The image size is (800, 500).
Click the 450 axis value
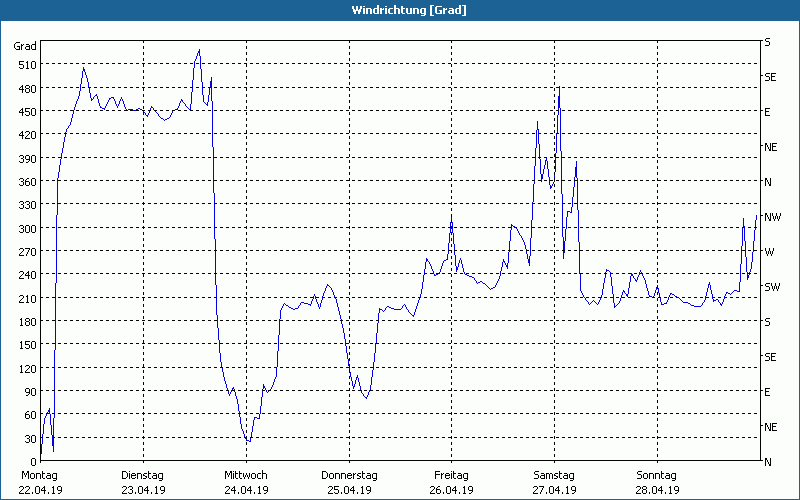coord(27,112)
